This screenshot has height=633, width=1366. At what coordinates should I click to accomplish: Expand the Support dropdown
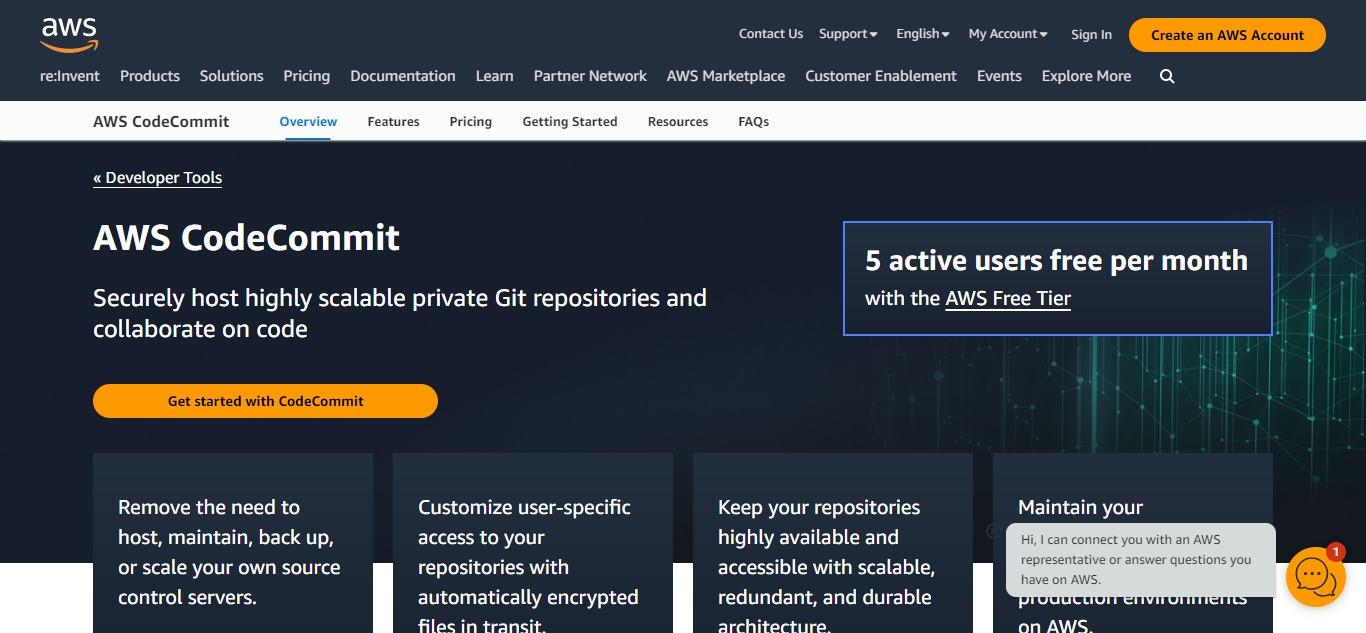(848, 34)
